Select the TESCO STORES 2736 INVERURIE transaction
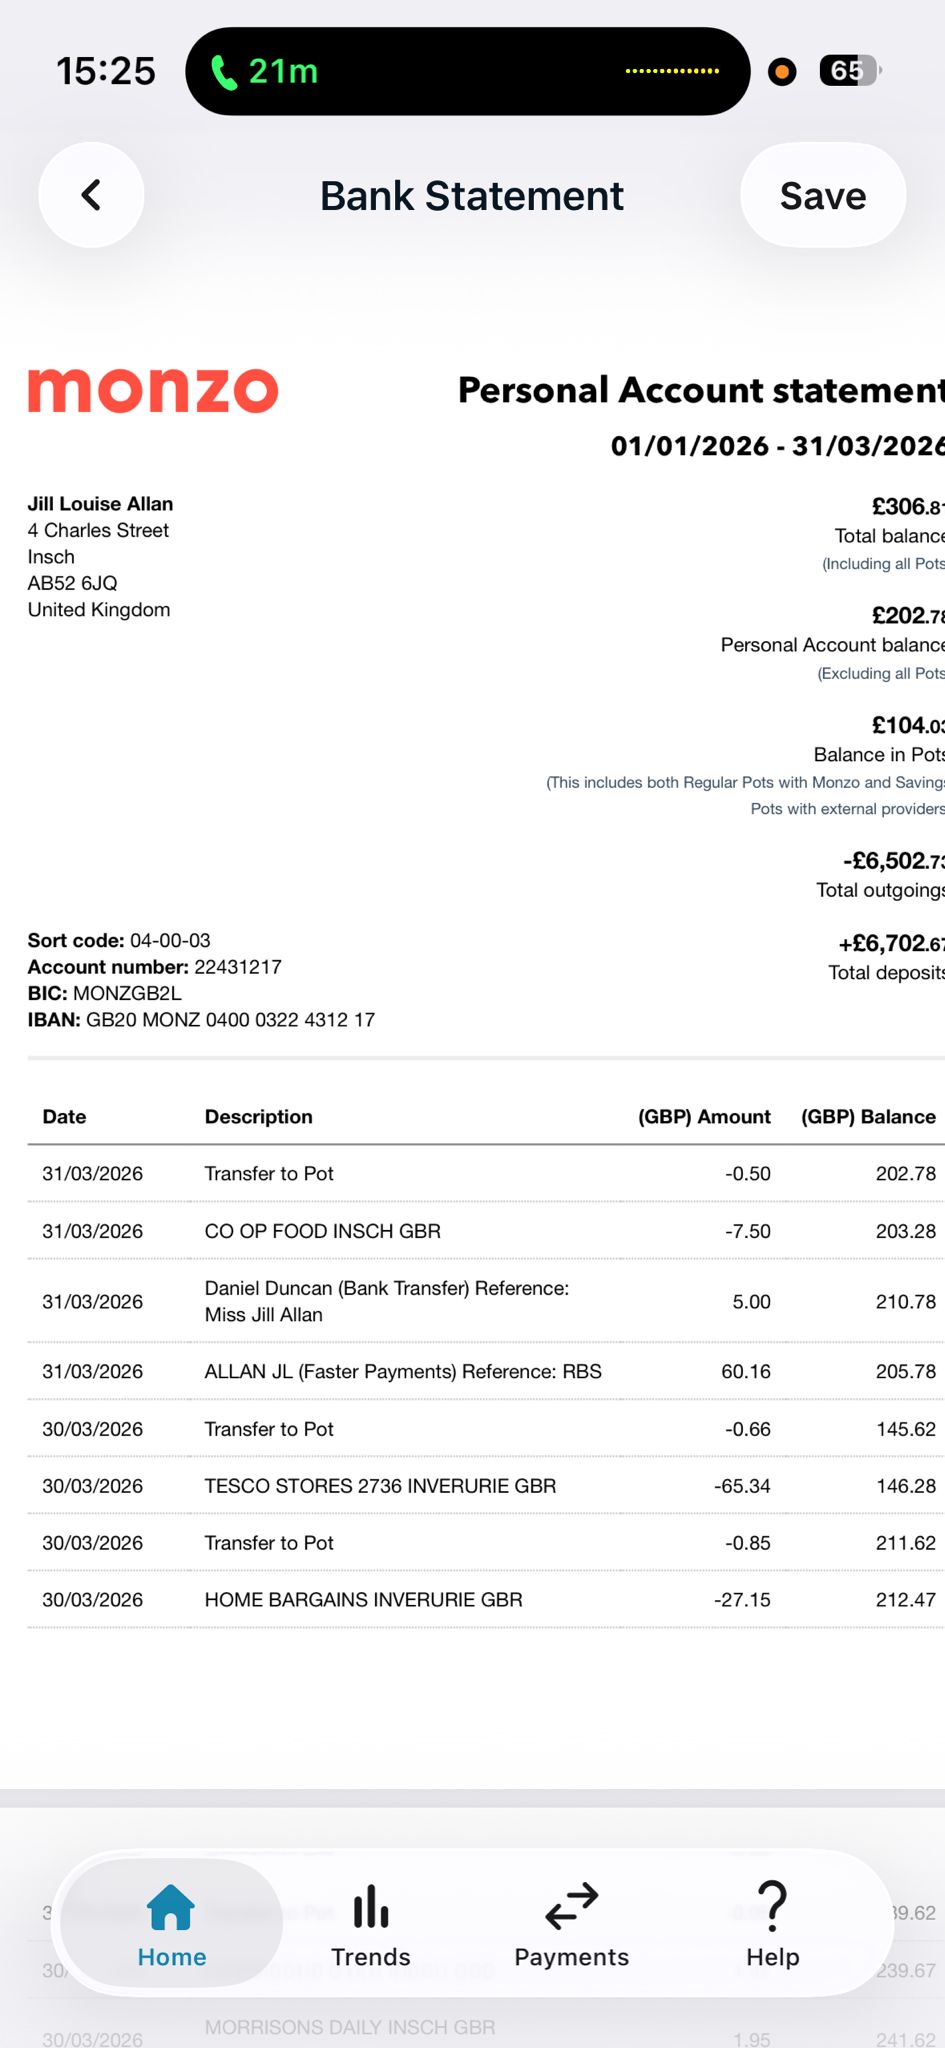This screenshot has width=945, height=2048. coord(486,1486)
